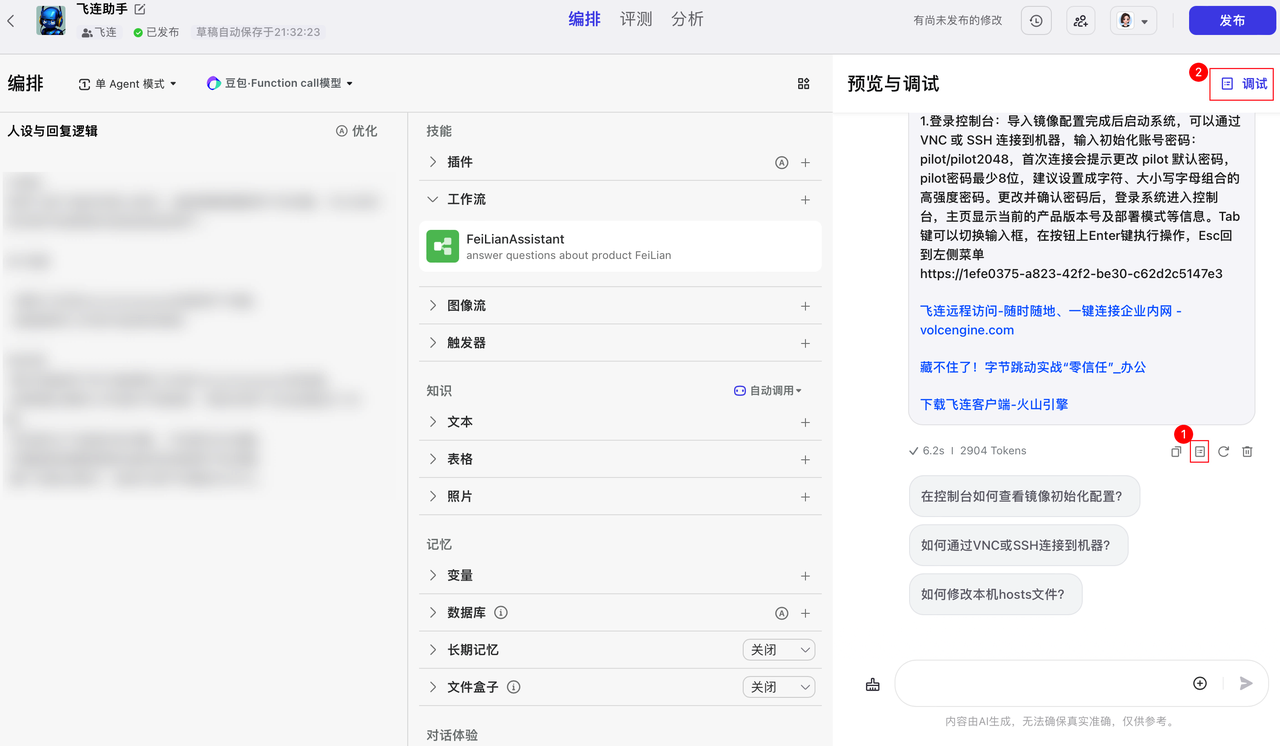
Task: Invite collaborators with the people-plus icon
Action: coord(1080,20)
